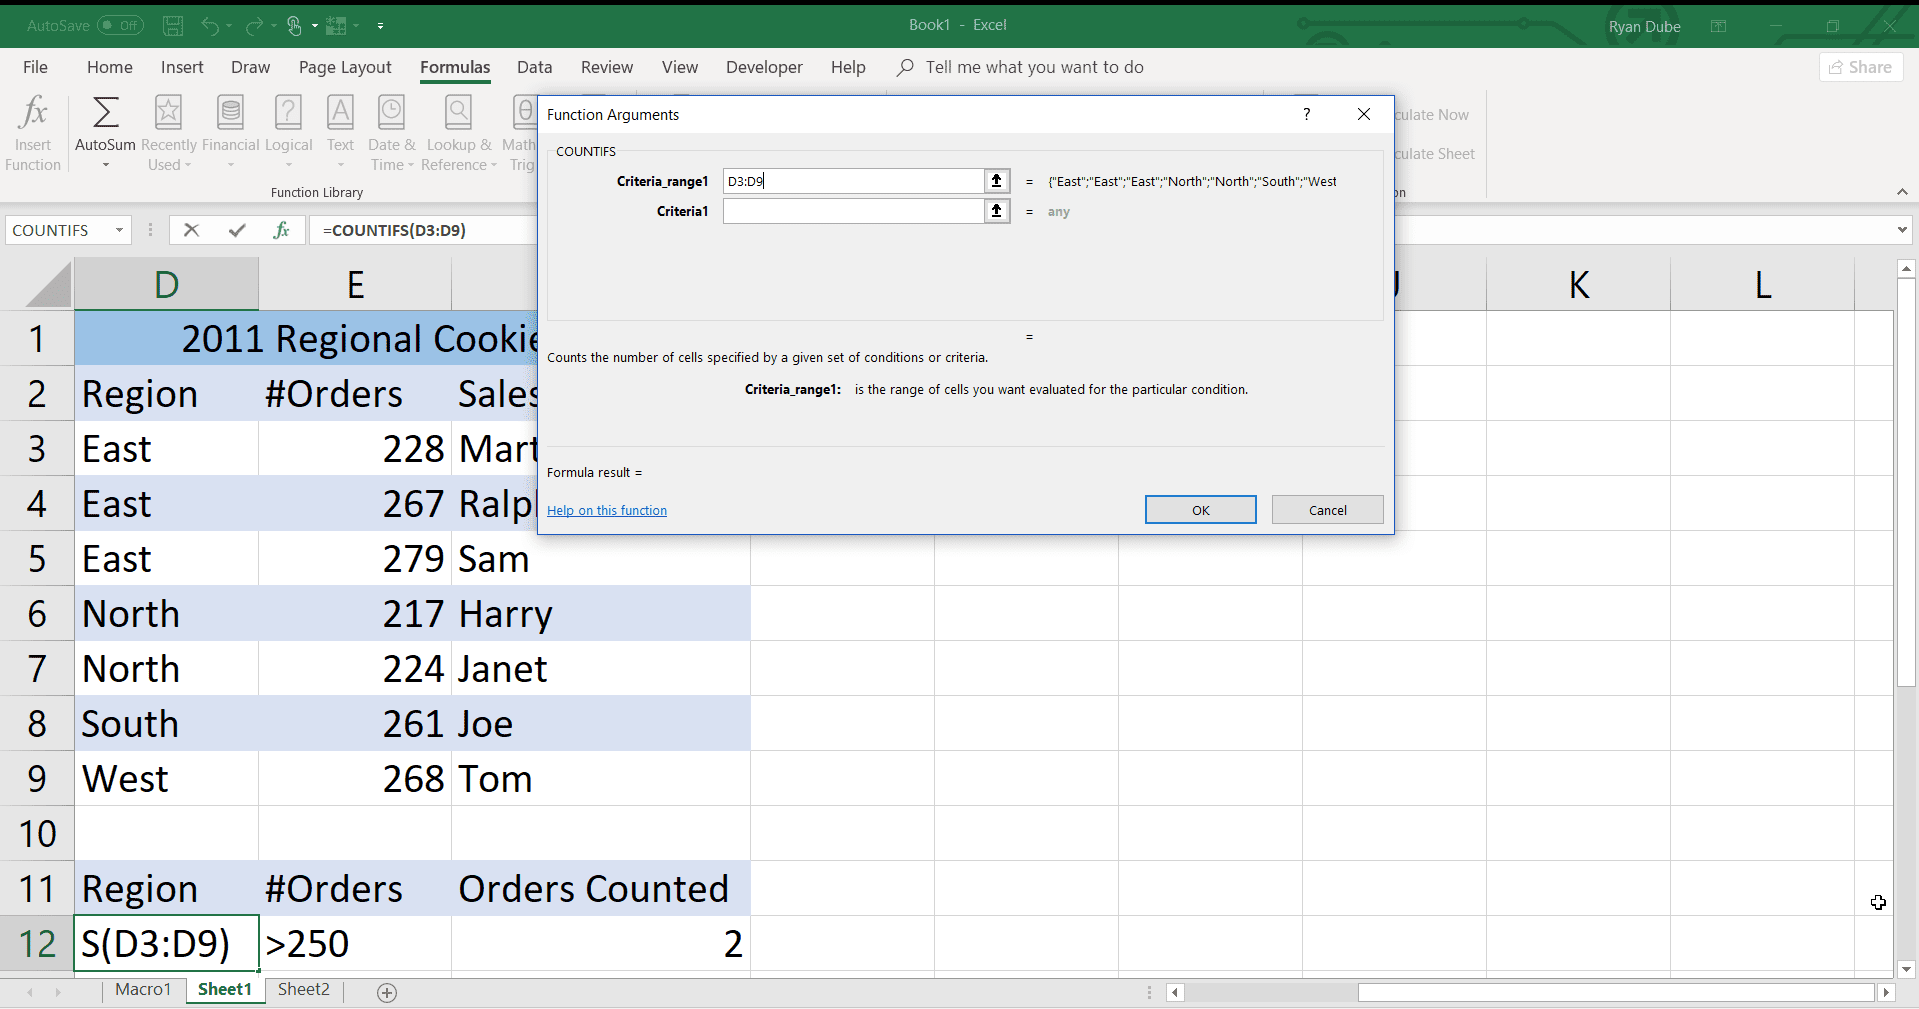Expand the formula bar with chevron

pyautogui.click(x=1901, y=230)
